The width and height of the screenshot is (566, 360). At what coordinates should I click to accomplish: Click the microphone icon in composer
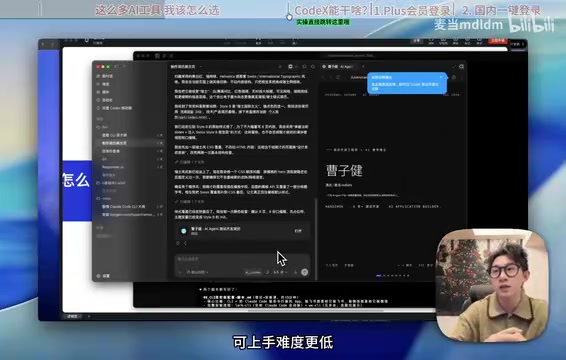[295, 272]
